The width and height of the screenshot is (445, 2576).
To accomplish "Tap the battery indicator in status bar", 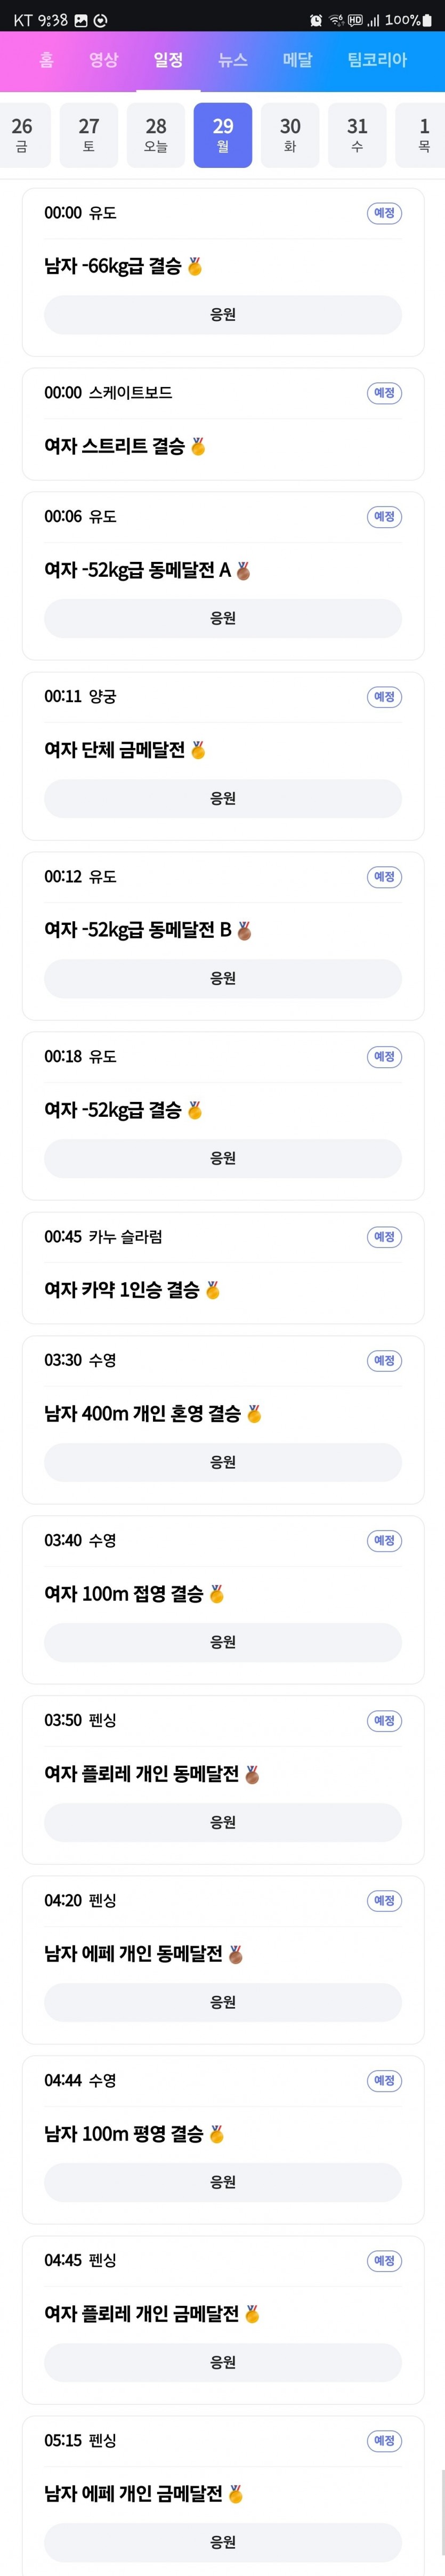I will (427, 20).
